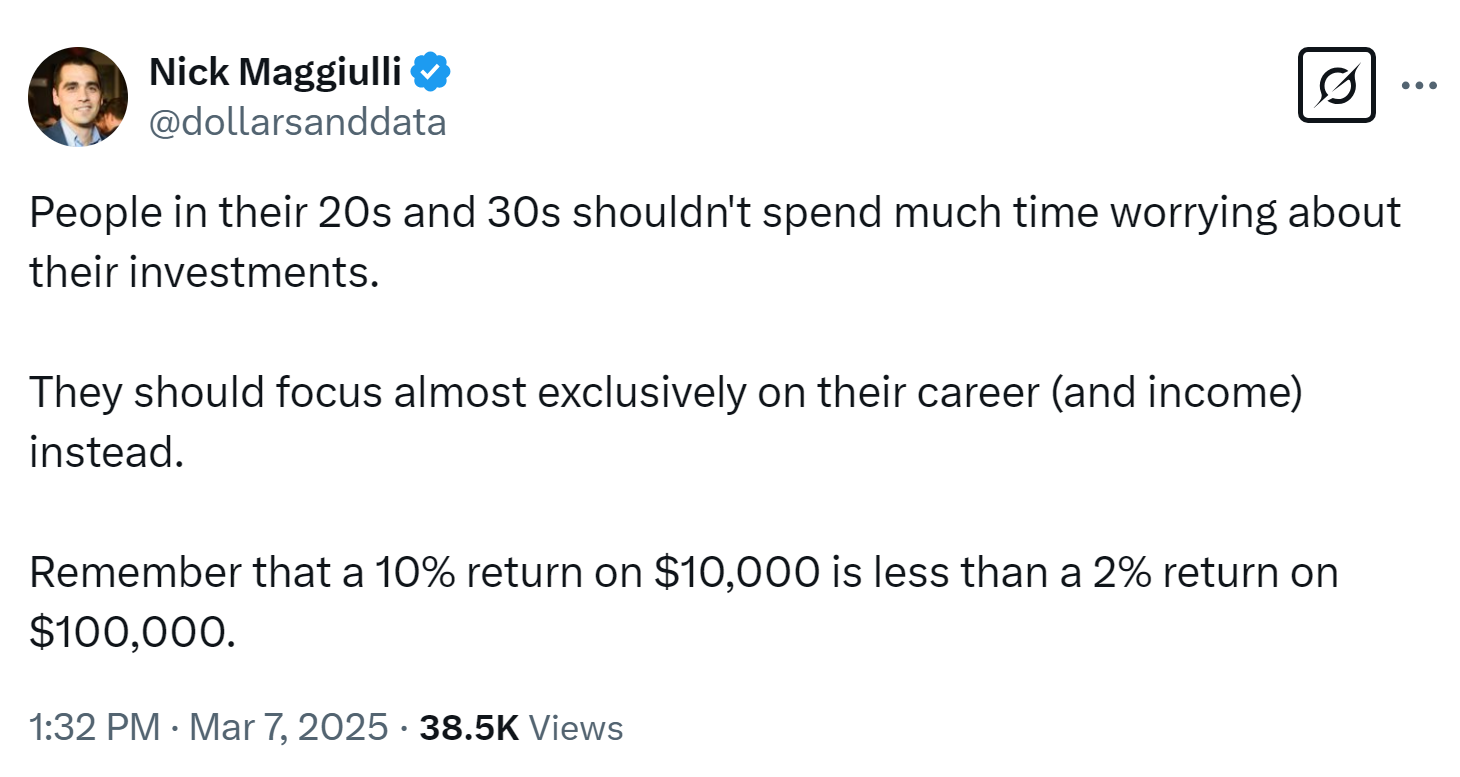Click the 1:32 PM timestamp

[95, 727]
